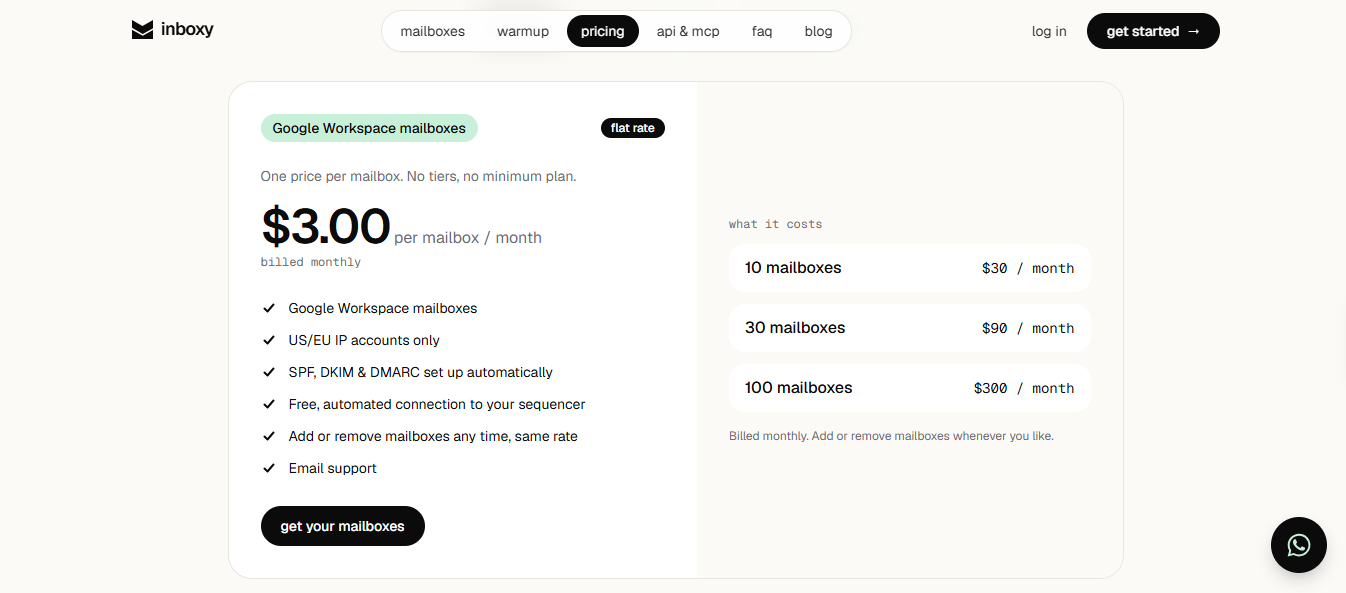The height and width of the screenshot is (593, 1346).
Task: Open the warmup nav tab
Action: tap(523, 31)
